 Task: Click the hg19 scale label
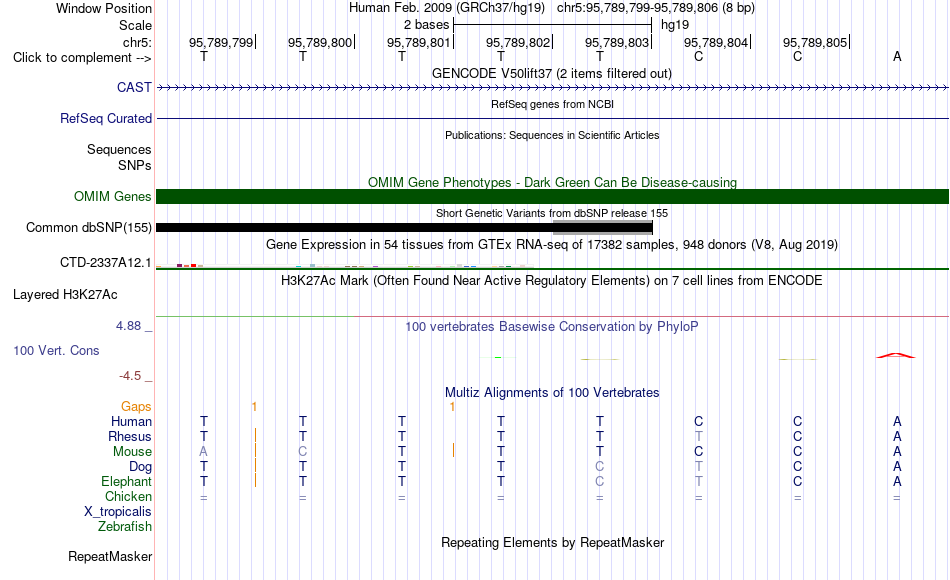pyautogui.click(x=675, y=25)
